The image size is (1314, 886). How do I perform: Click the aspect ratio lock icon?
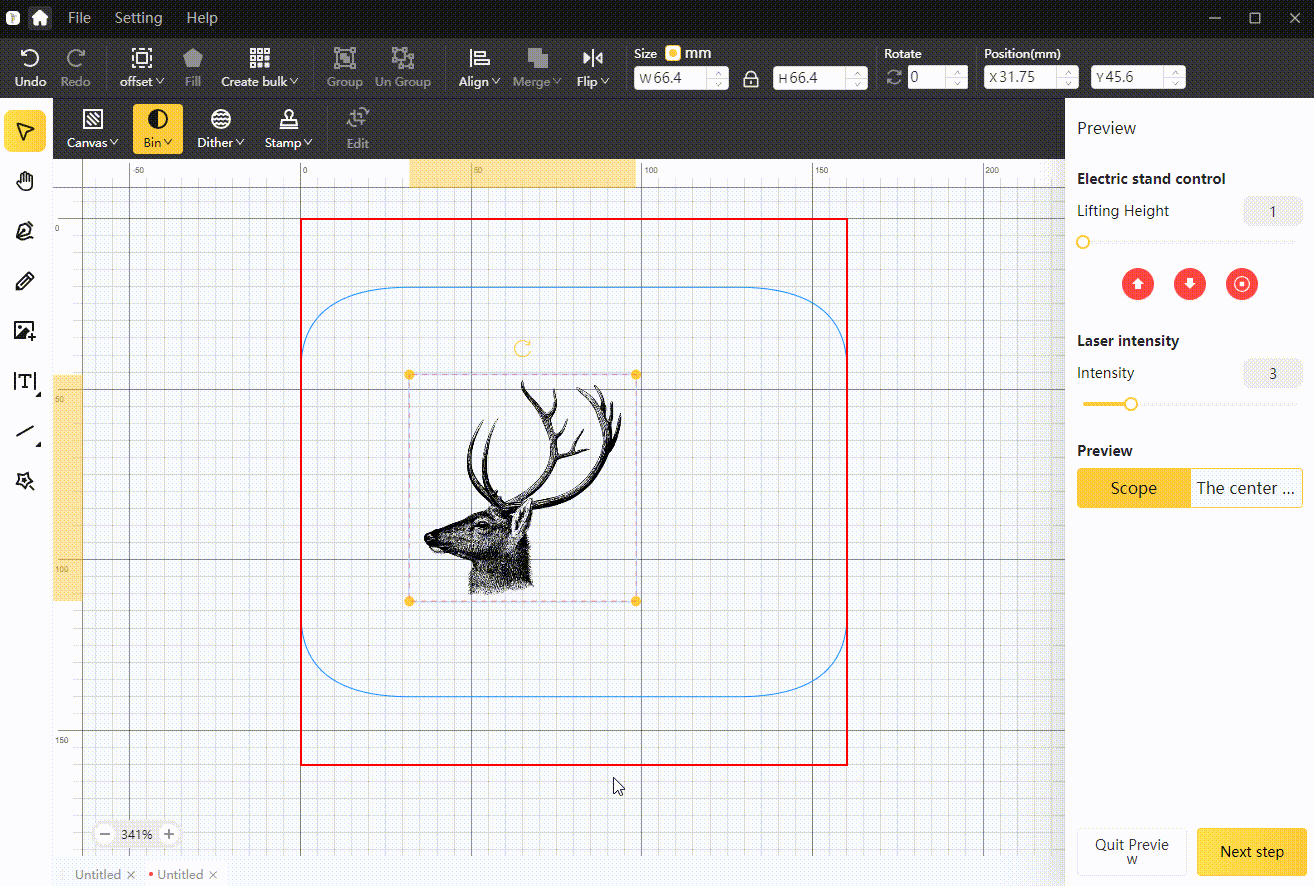(x=750, y=78)
